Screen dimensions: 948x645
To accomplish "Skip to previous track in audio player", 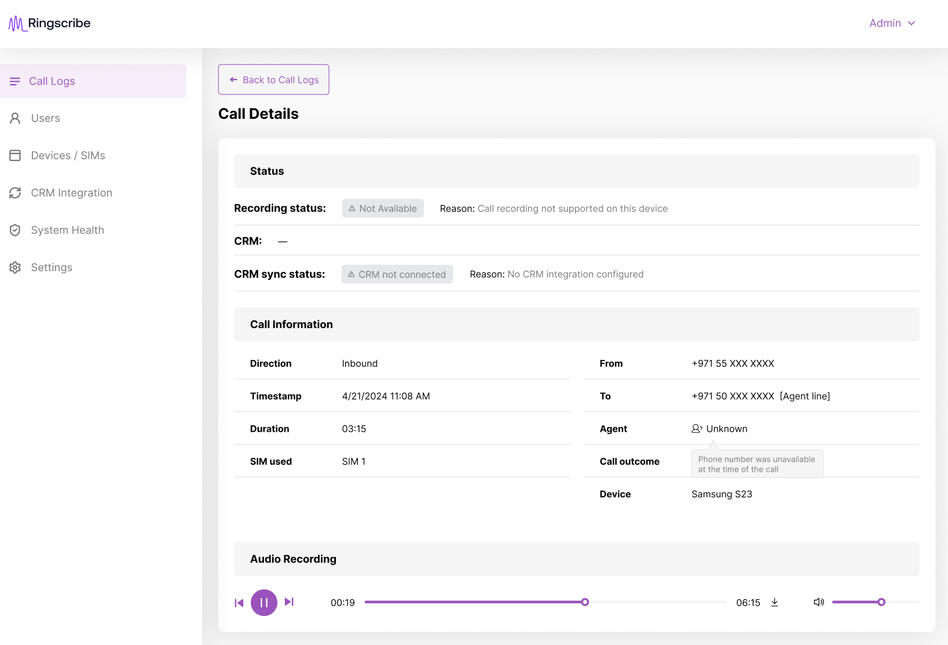I will click(239, 602).
